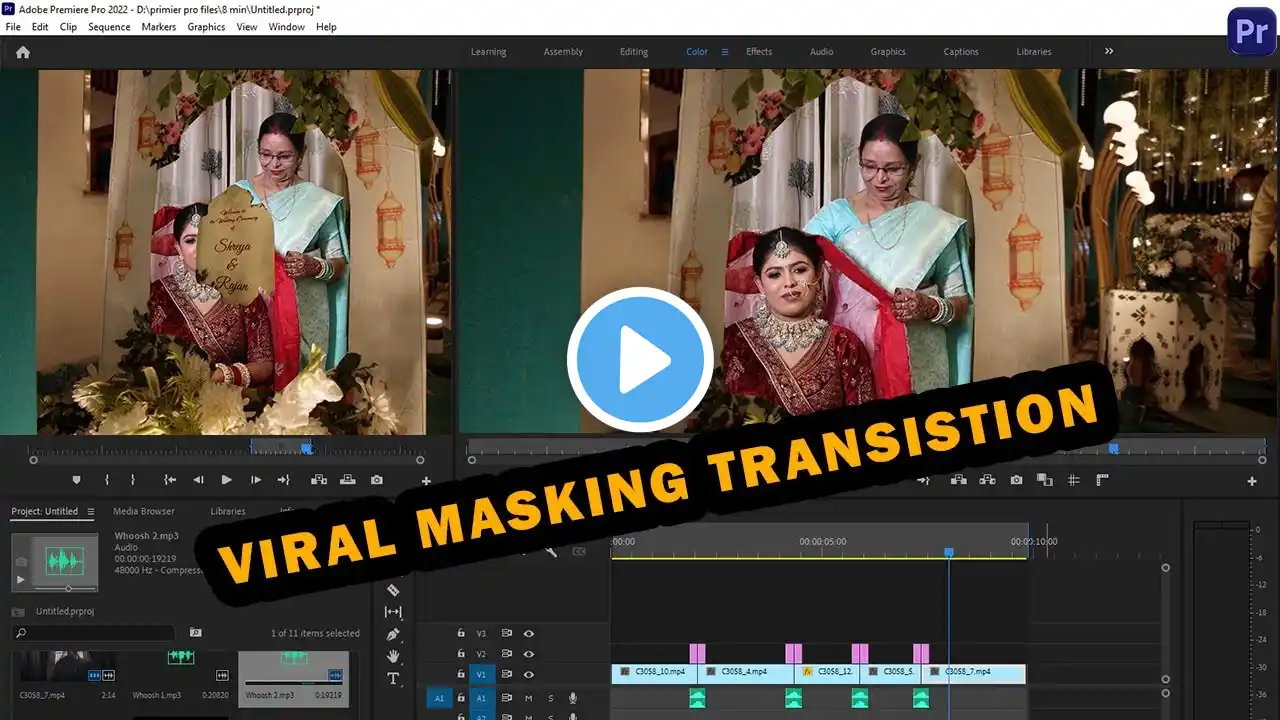Open the Editing workspace
The height and width of the screenshot is (720, 1280).
click(633, 52)
